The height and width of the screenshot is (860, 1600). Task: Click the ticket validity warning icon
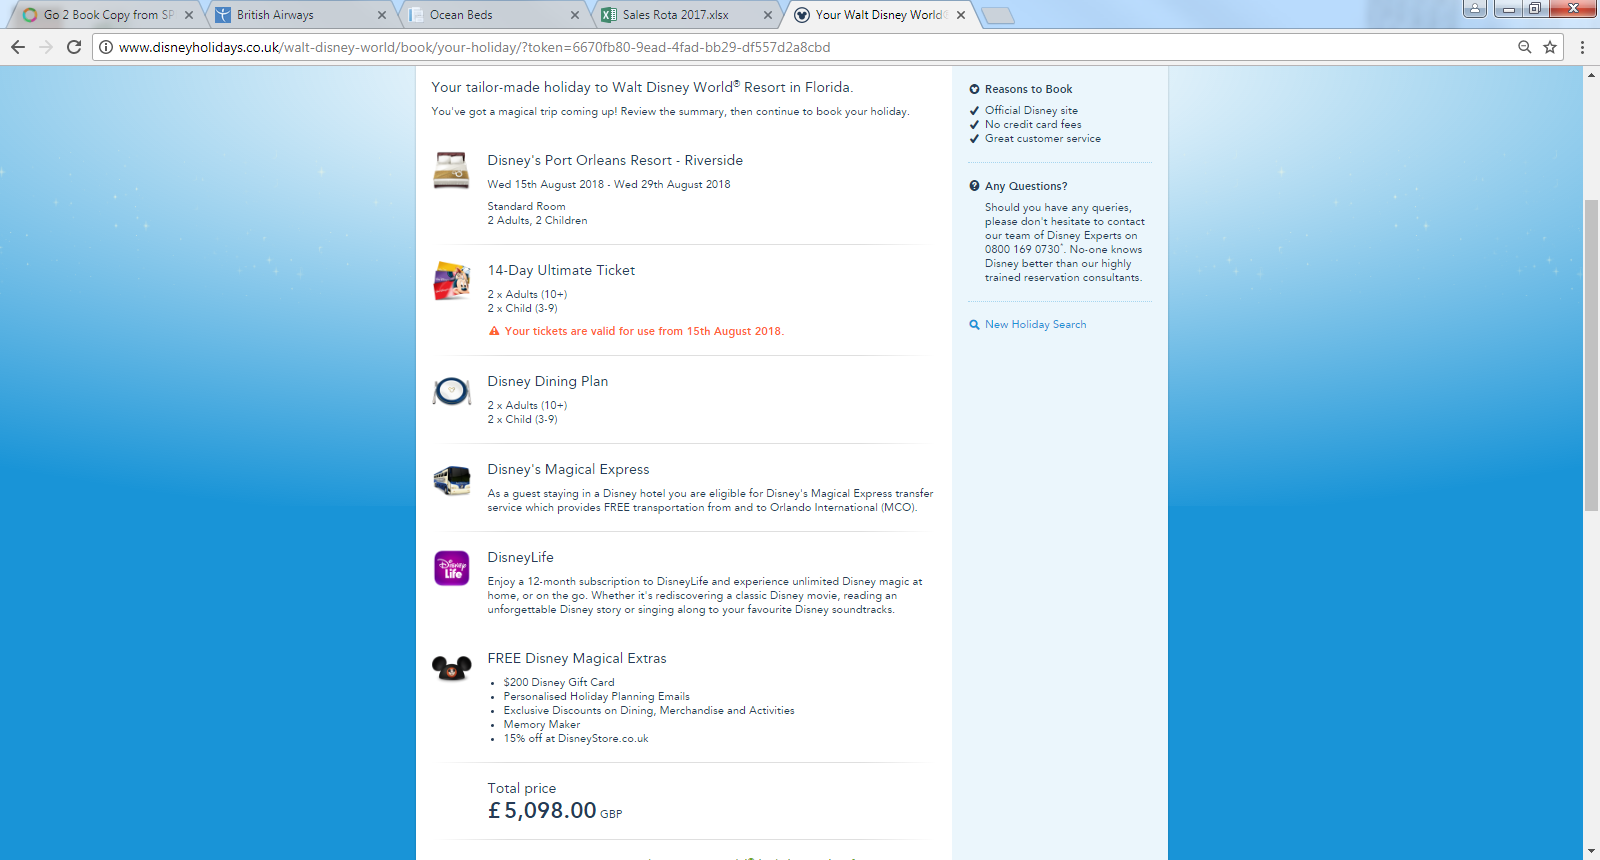point(494,331)
